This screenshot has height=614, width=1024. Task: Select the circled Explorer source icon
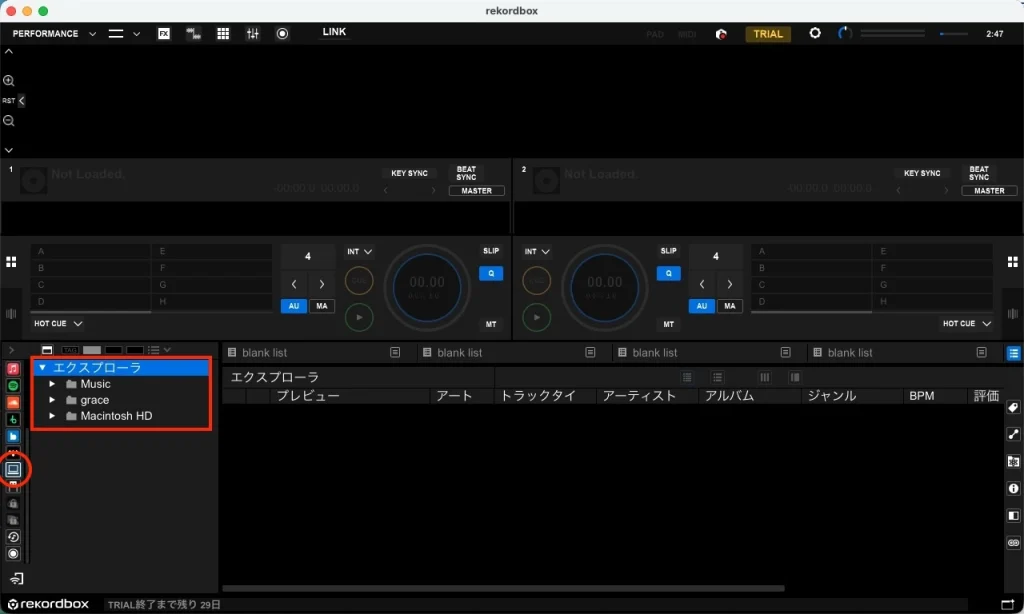click(14, 470)
